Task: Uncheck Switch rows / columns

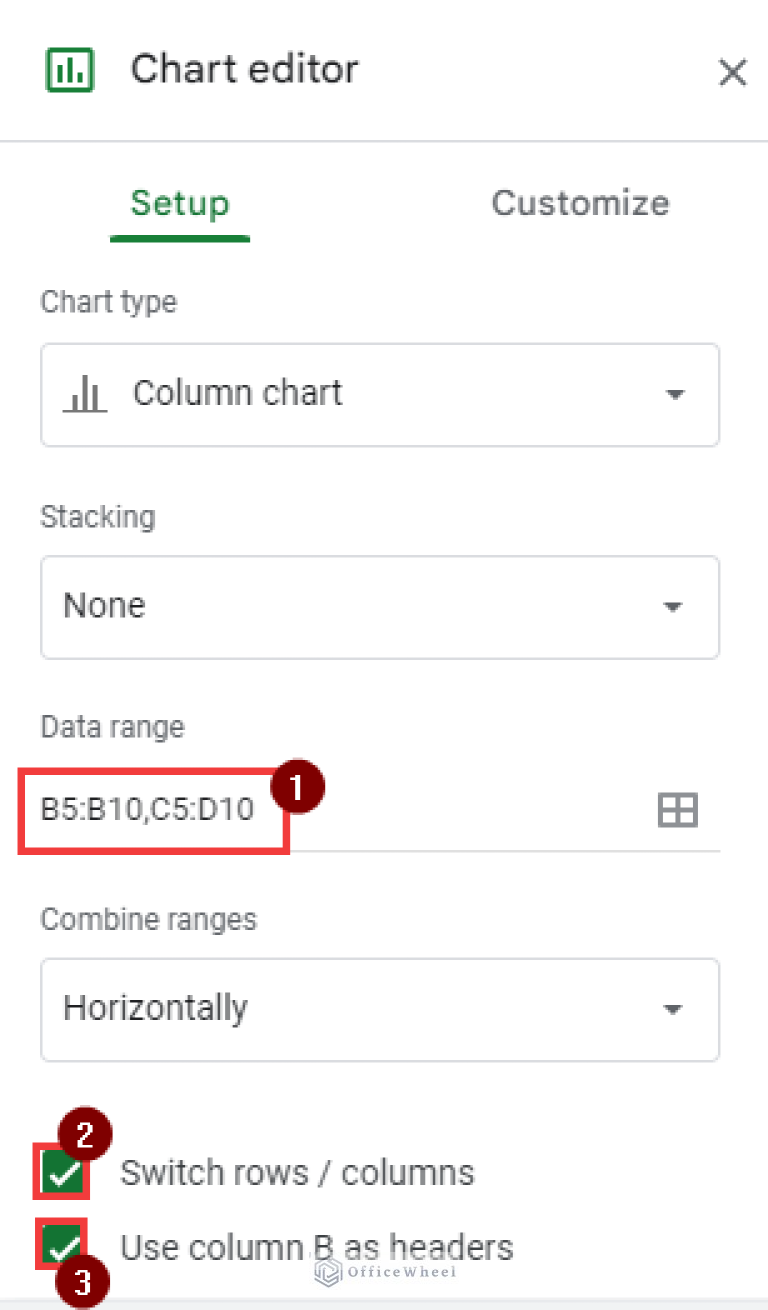Action: (x=61, y=1172)
